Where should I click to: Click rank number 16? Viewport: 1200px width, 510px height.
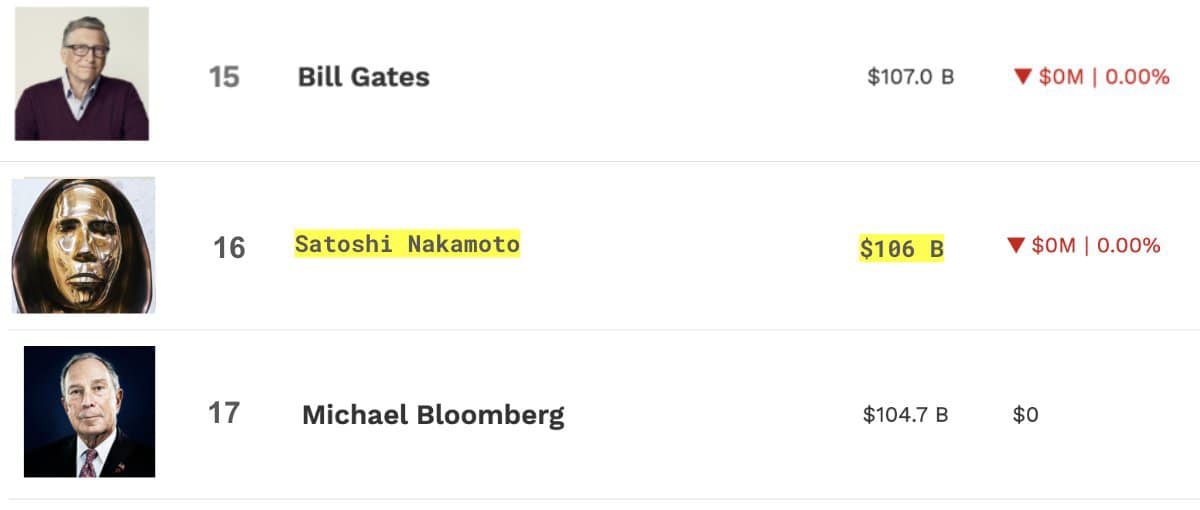click(229, 247)
